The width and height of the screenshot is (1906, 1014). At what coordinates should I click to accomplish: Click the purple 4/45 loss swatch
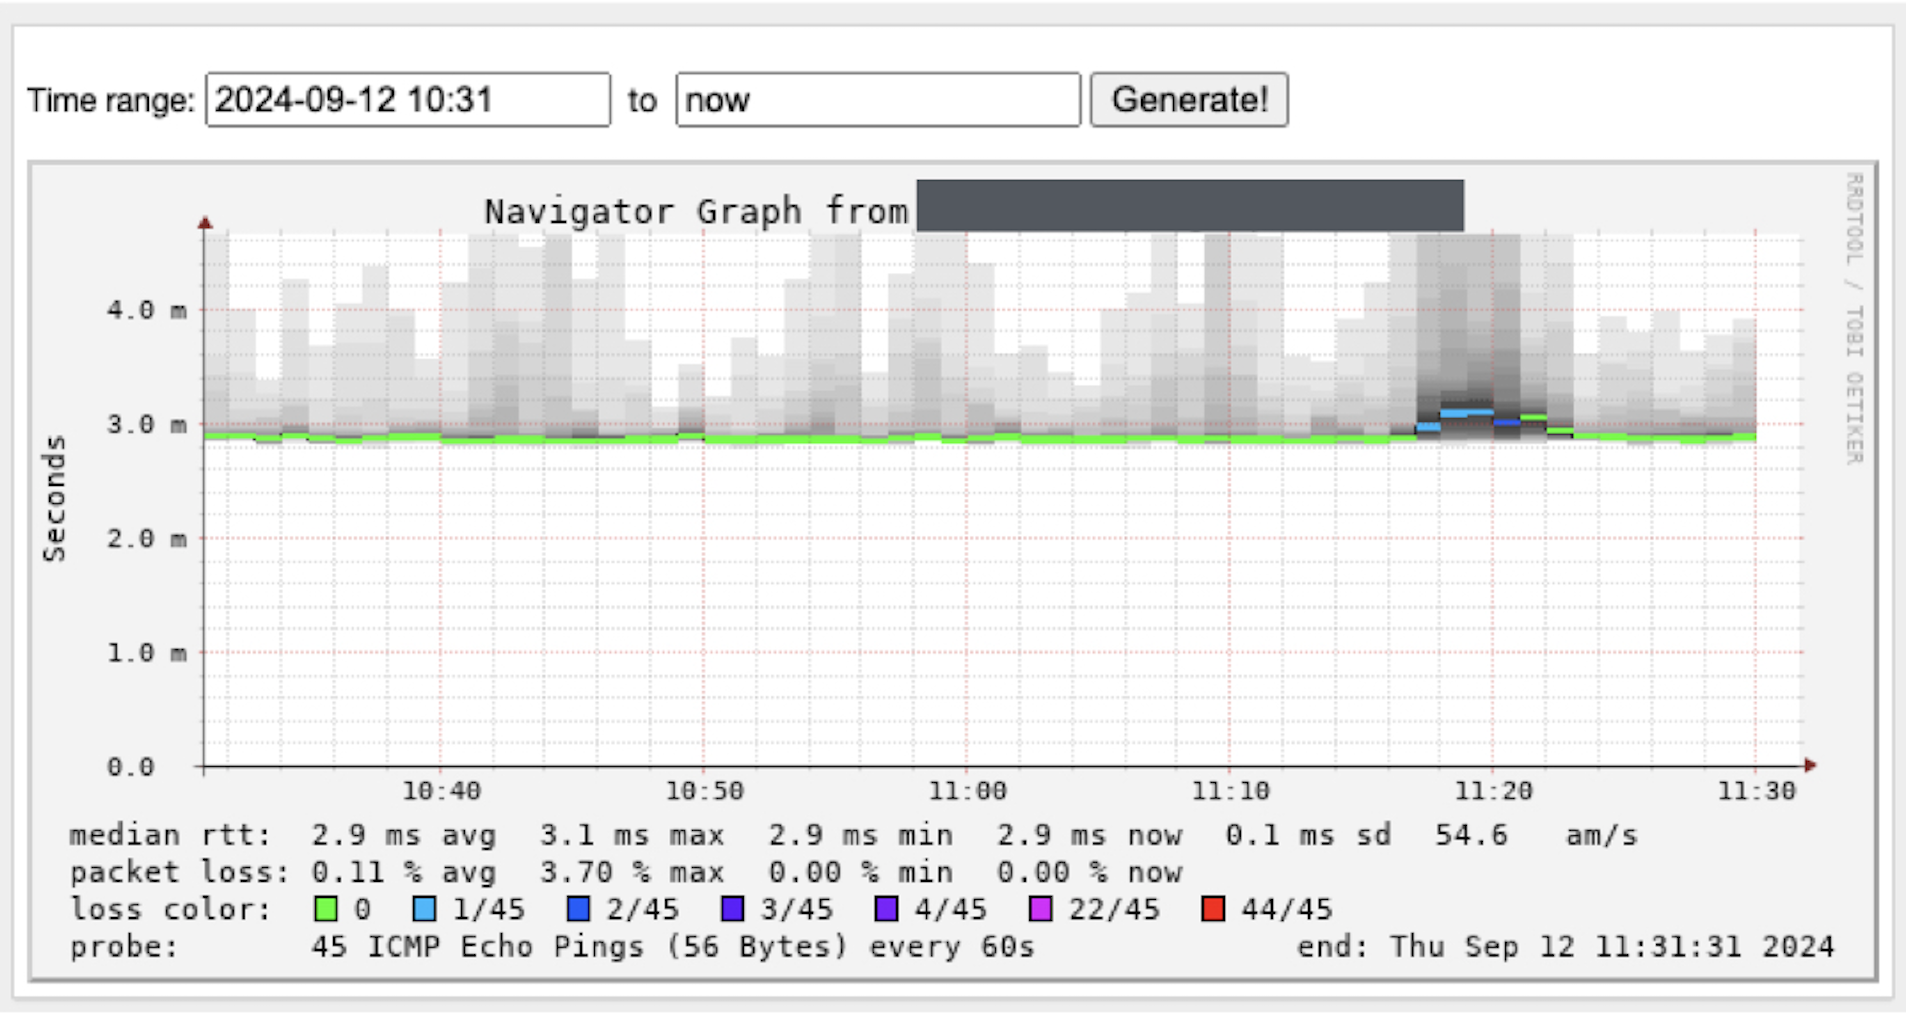(x=887, y=909)
